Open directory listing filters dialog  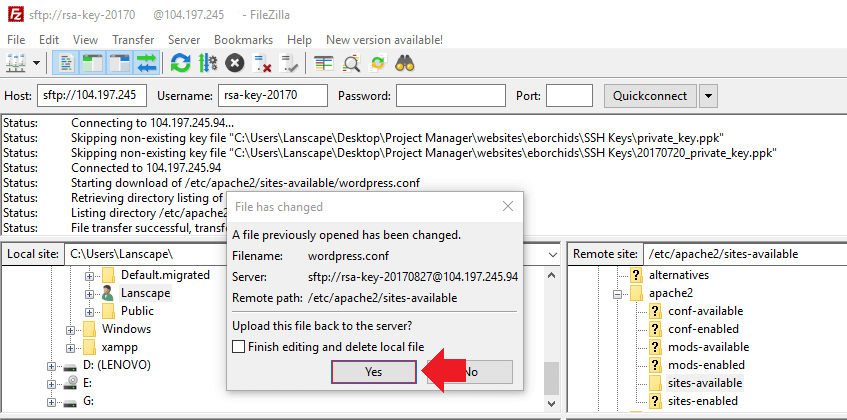click(324, 63)
